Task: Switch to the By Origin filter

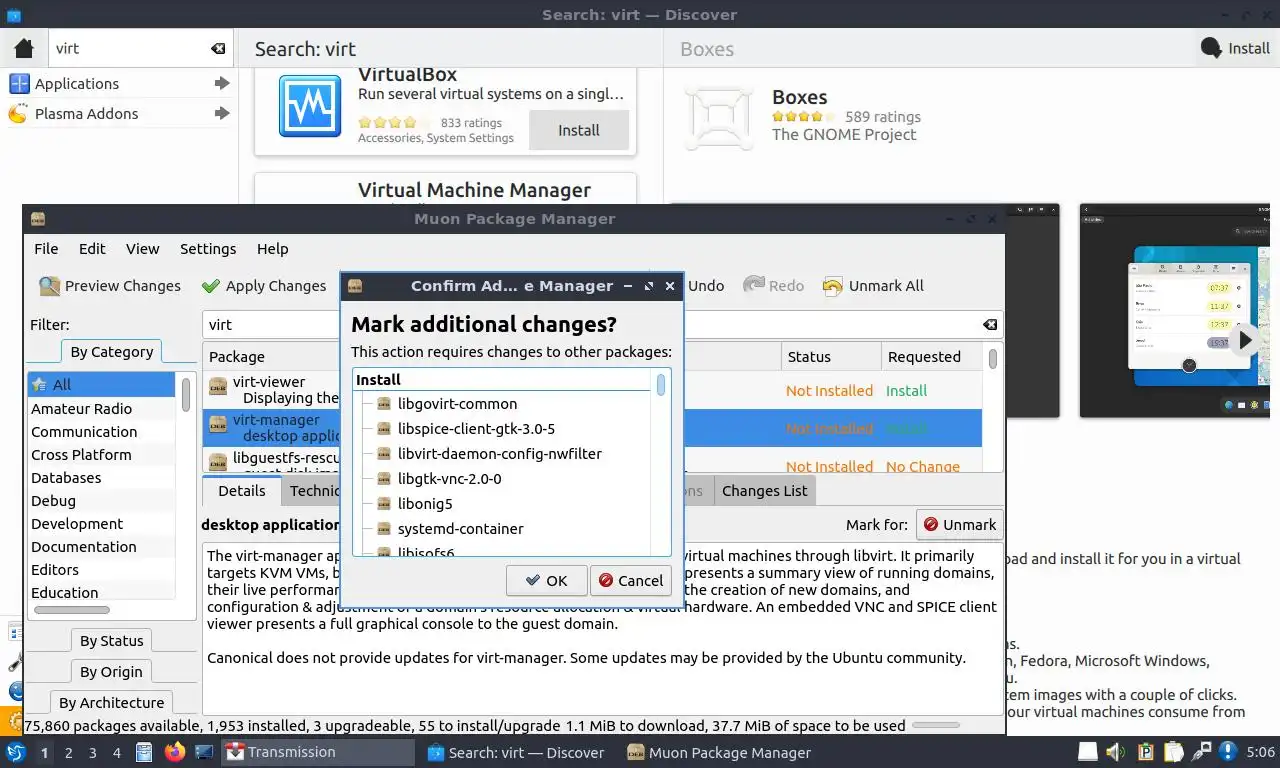Action: pos(111,672)
